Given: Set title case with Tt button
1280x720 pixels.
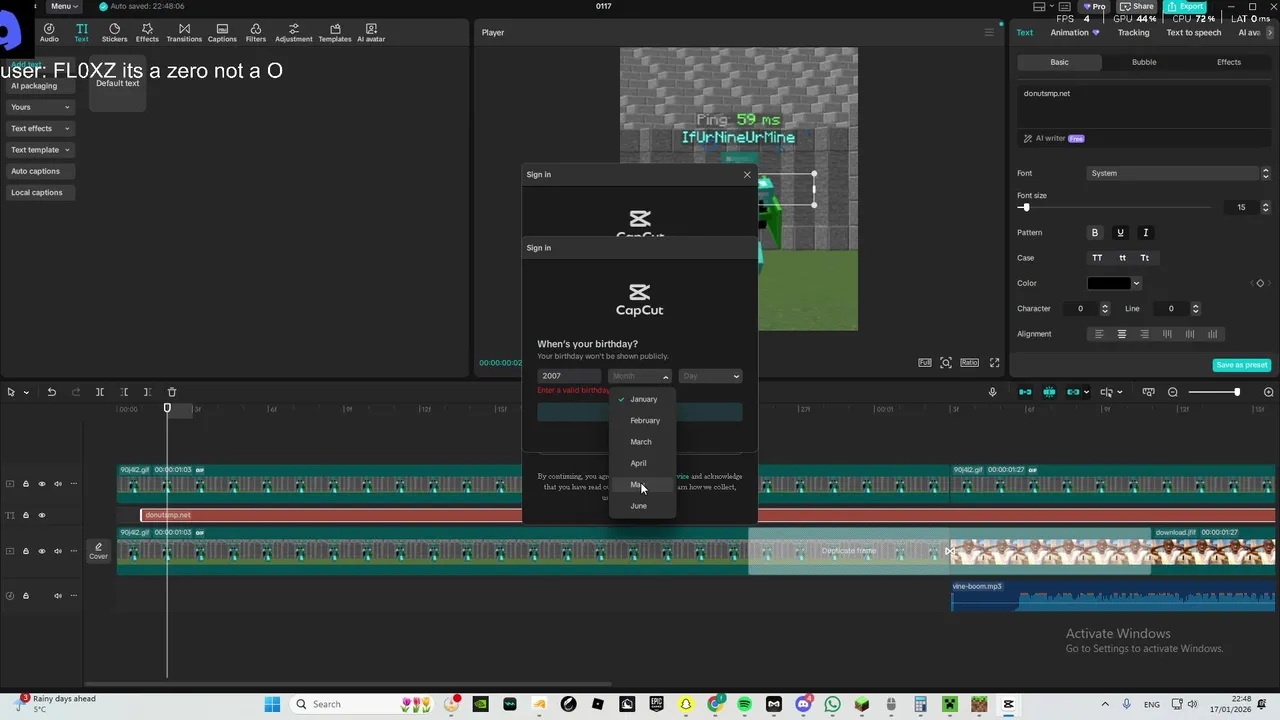Looking at the screenshot, I should (1145, 258).
